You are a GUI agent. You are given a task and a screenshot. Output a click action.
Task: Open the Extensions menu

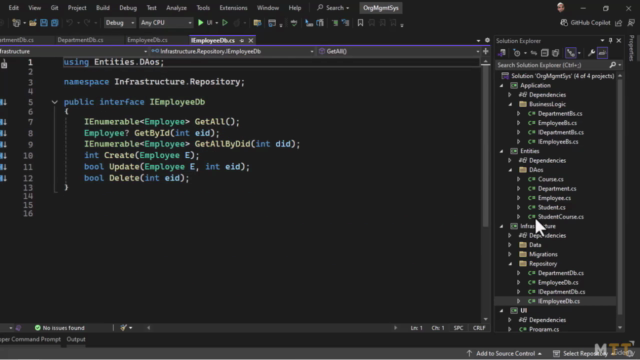click(233, 8)
